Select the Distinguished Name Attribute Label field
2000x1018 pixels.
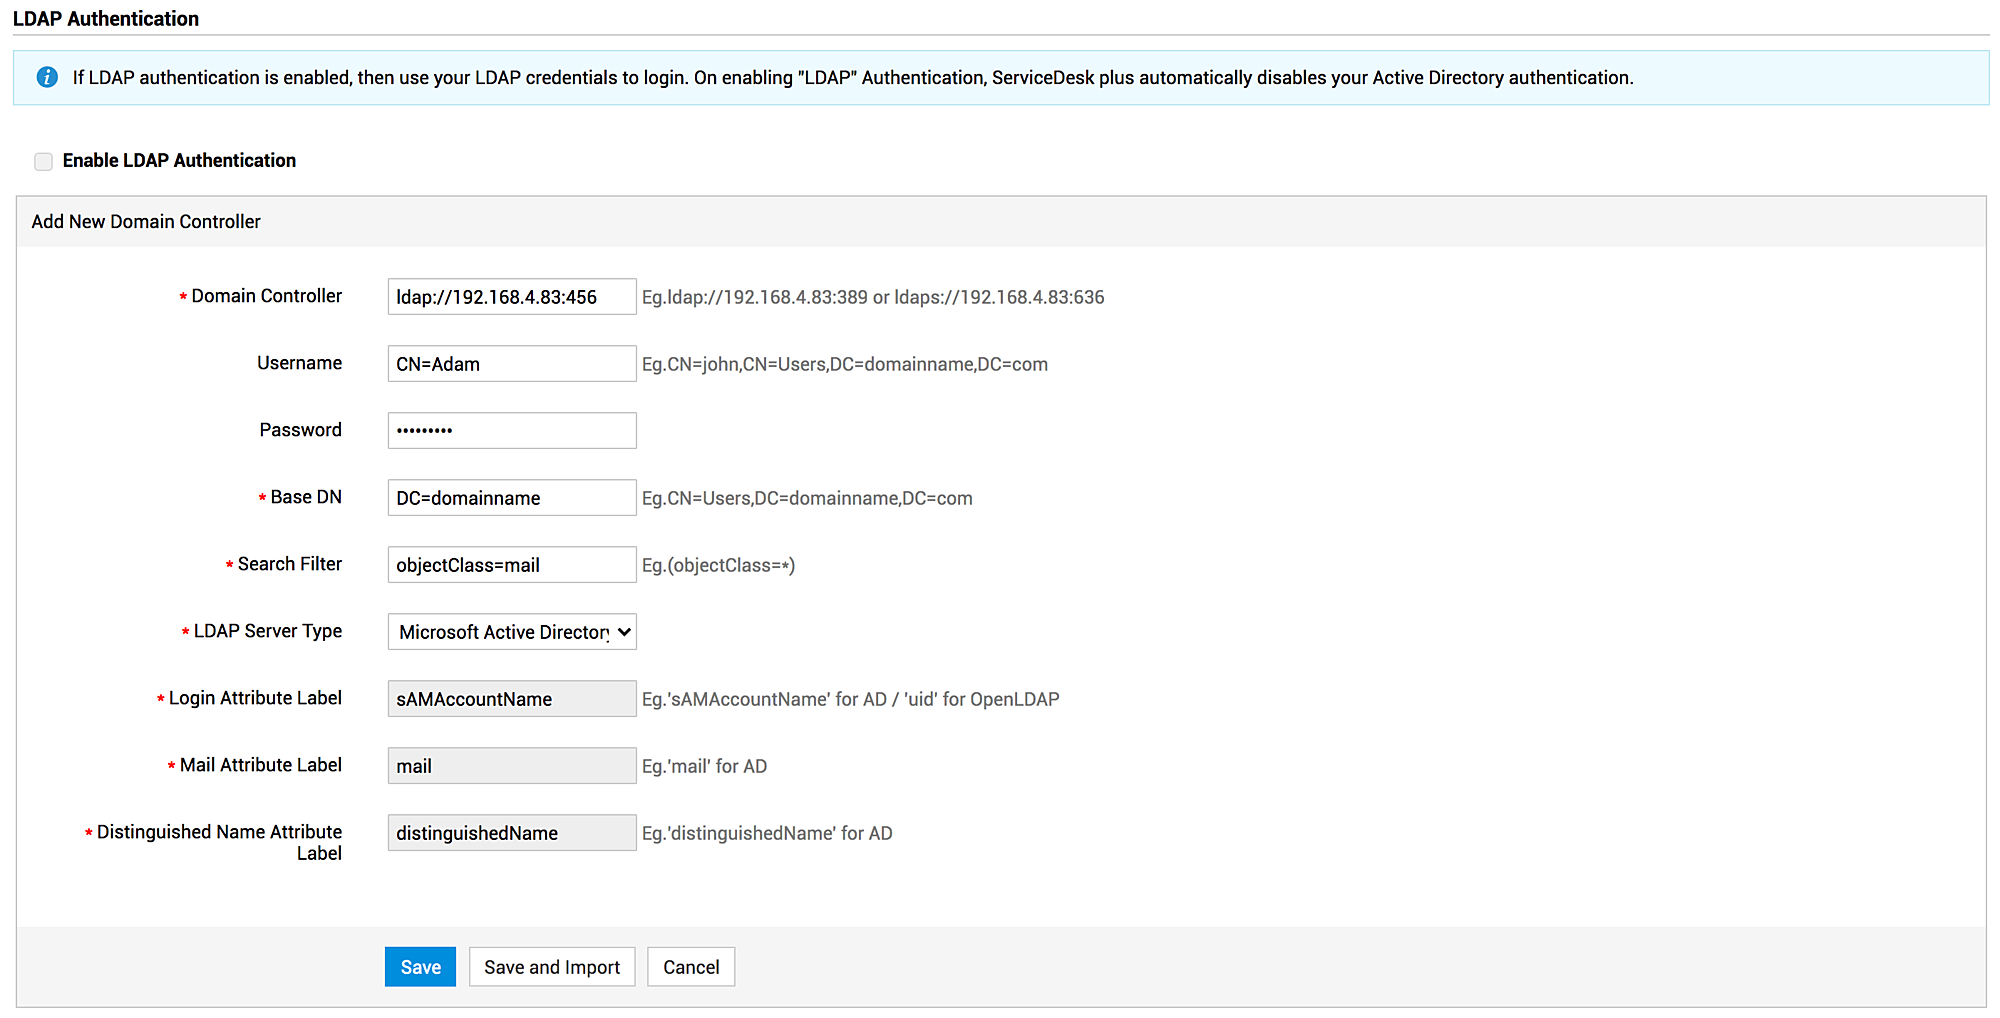511,832
